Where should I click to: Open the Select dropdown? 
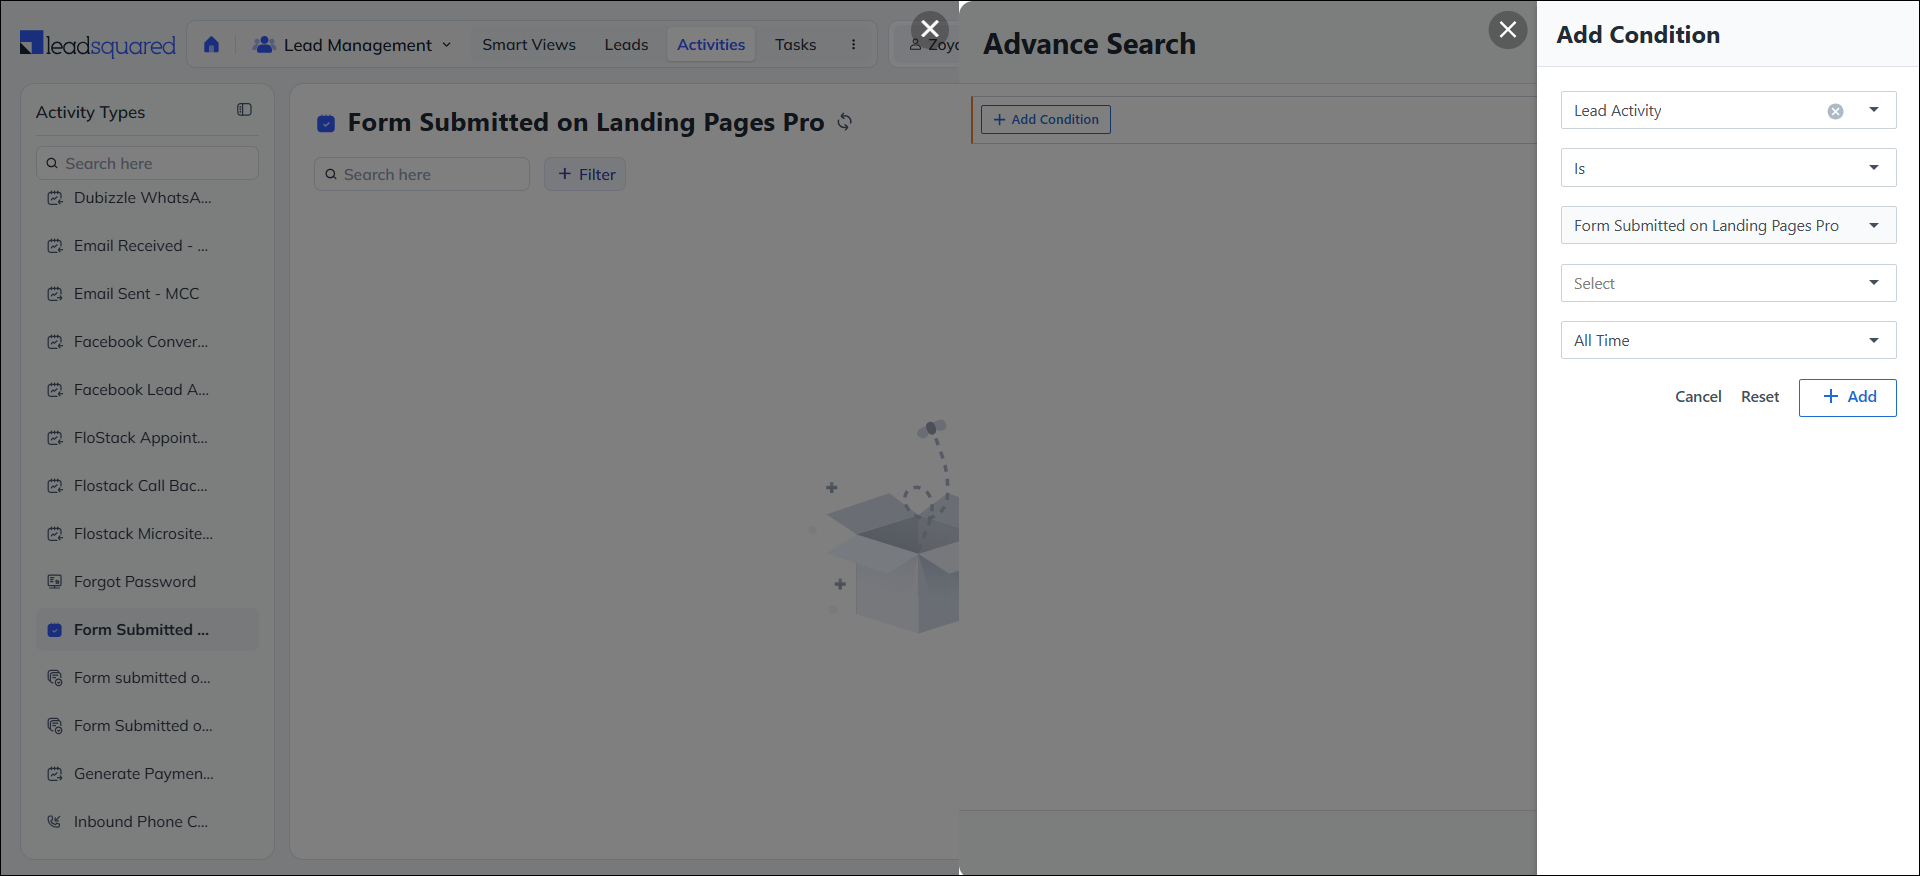pos(1729,283)
